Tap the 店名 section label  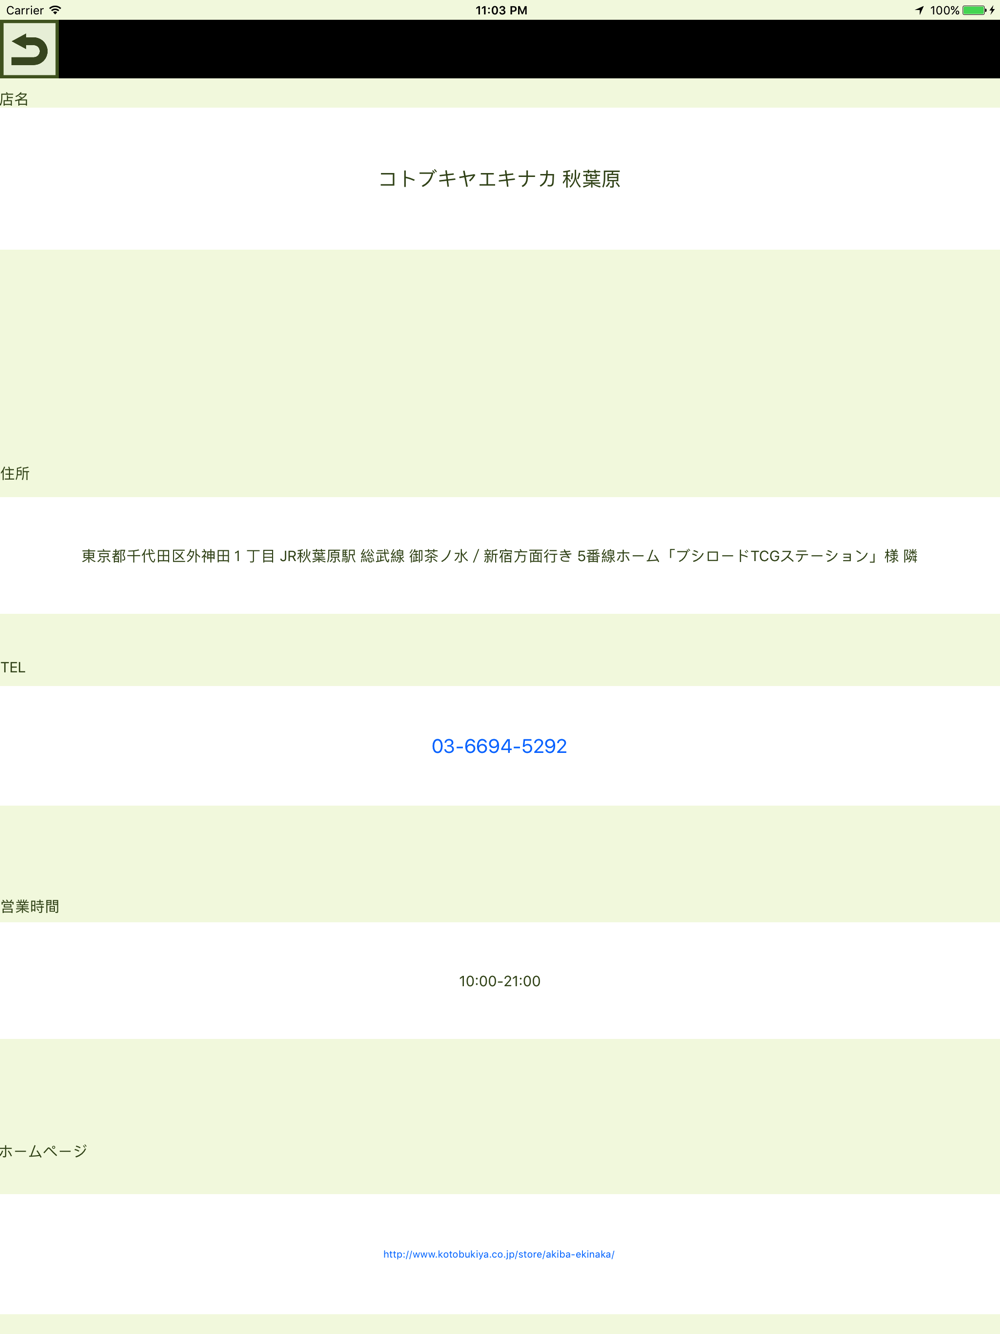coord(15,99)
